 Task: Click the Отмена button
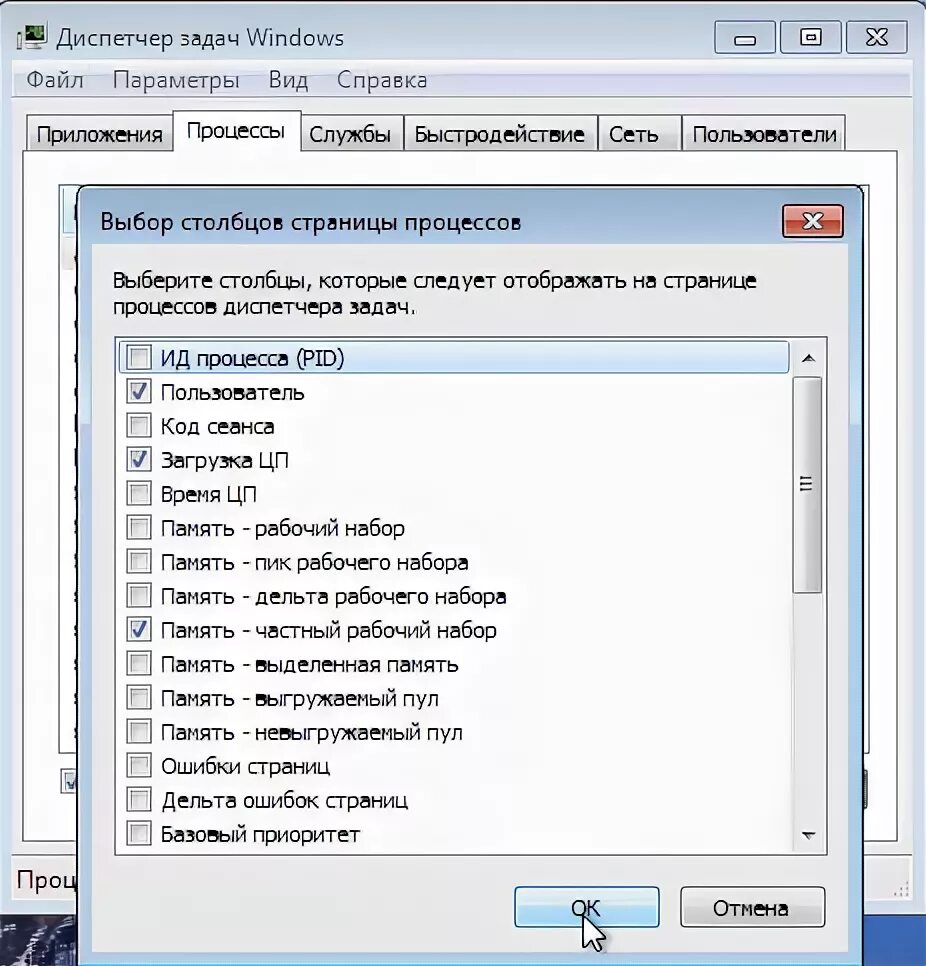[752, 907]
